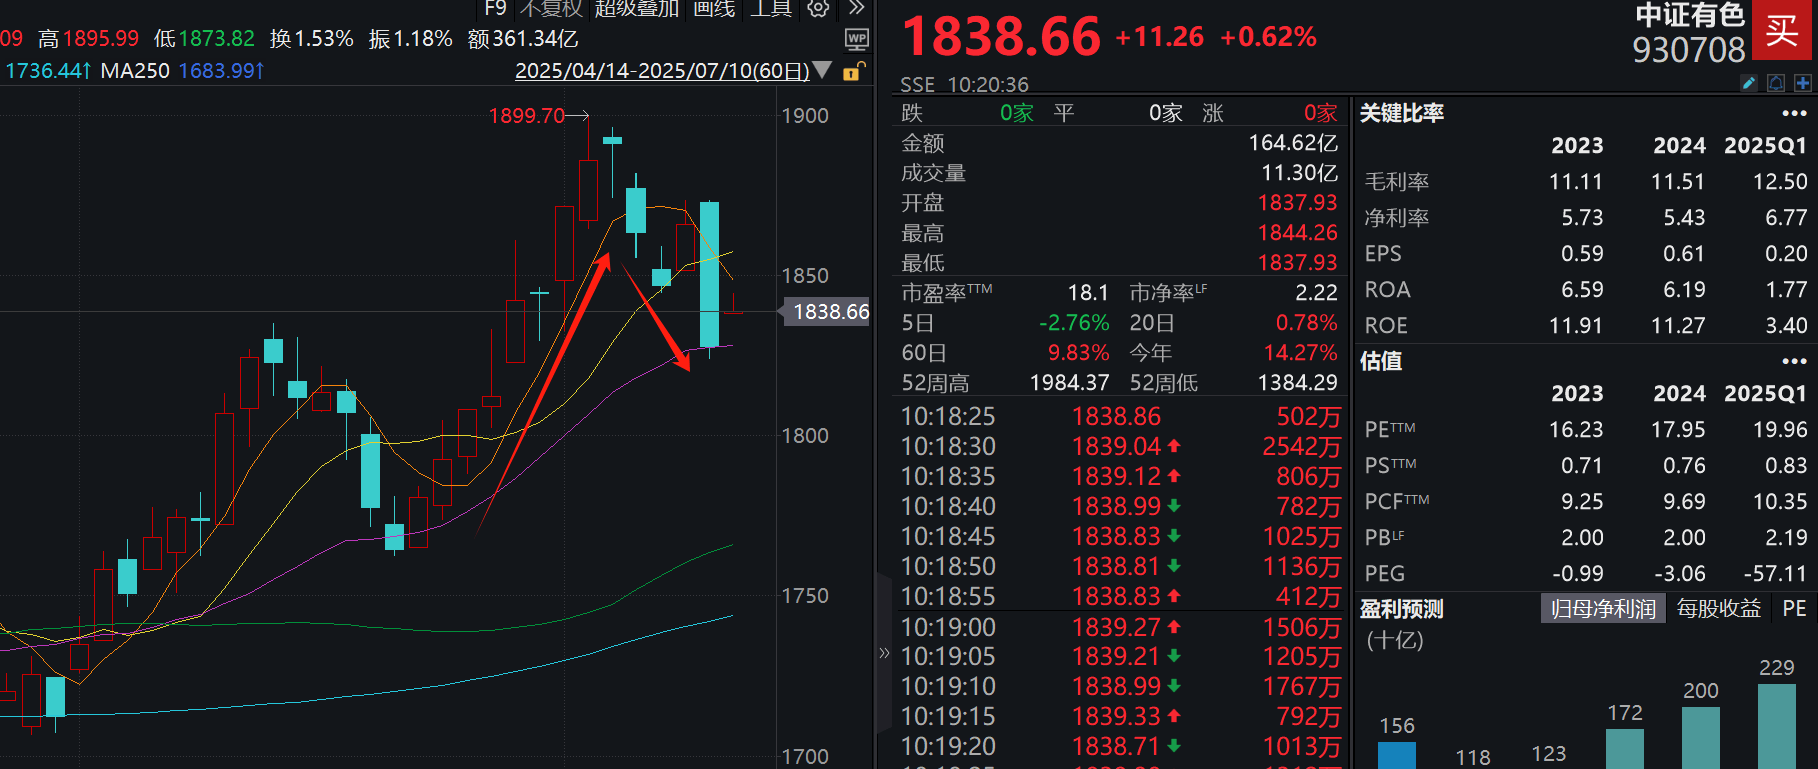Open 画线 drawing tools

714,8
